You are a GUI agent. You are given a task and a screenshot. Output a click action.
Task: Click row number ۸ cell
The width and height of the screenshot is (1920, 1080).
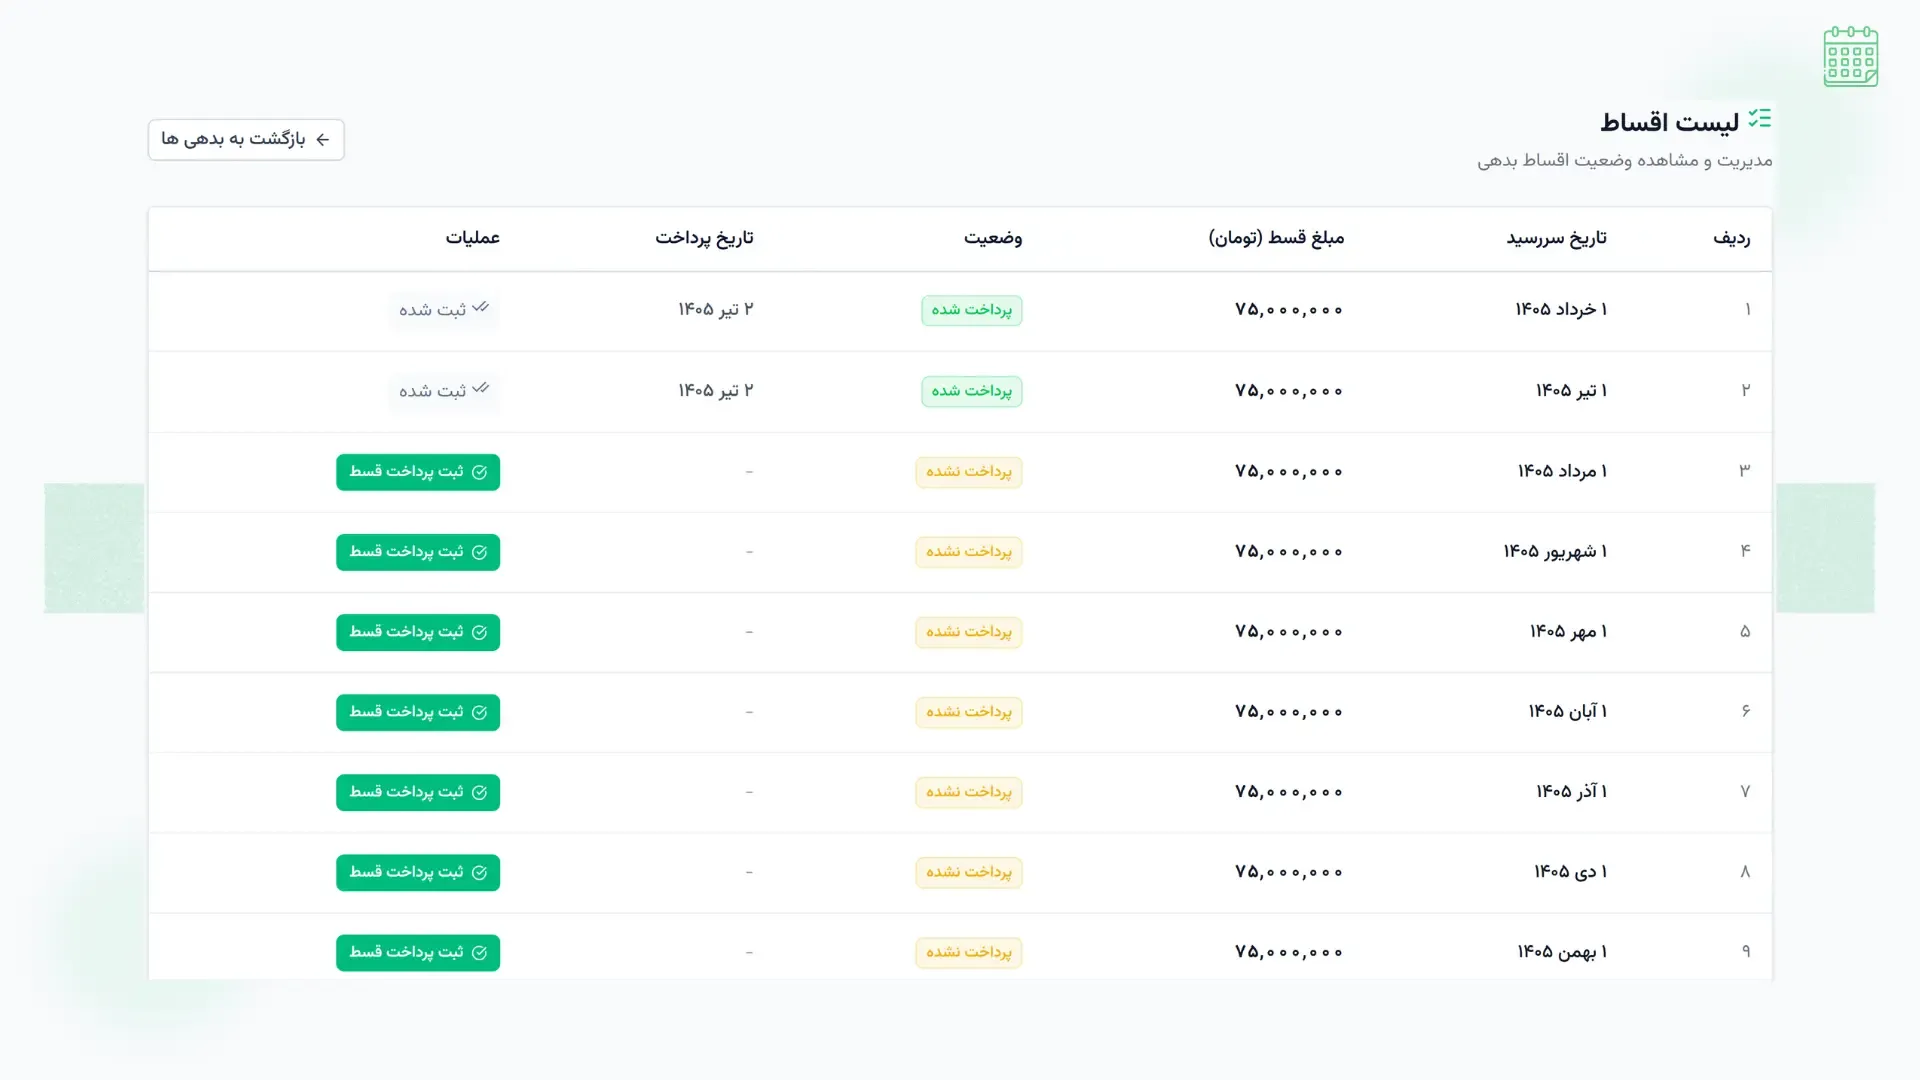[1745, 872]
